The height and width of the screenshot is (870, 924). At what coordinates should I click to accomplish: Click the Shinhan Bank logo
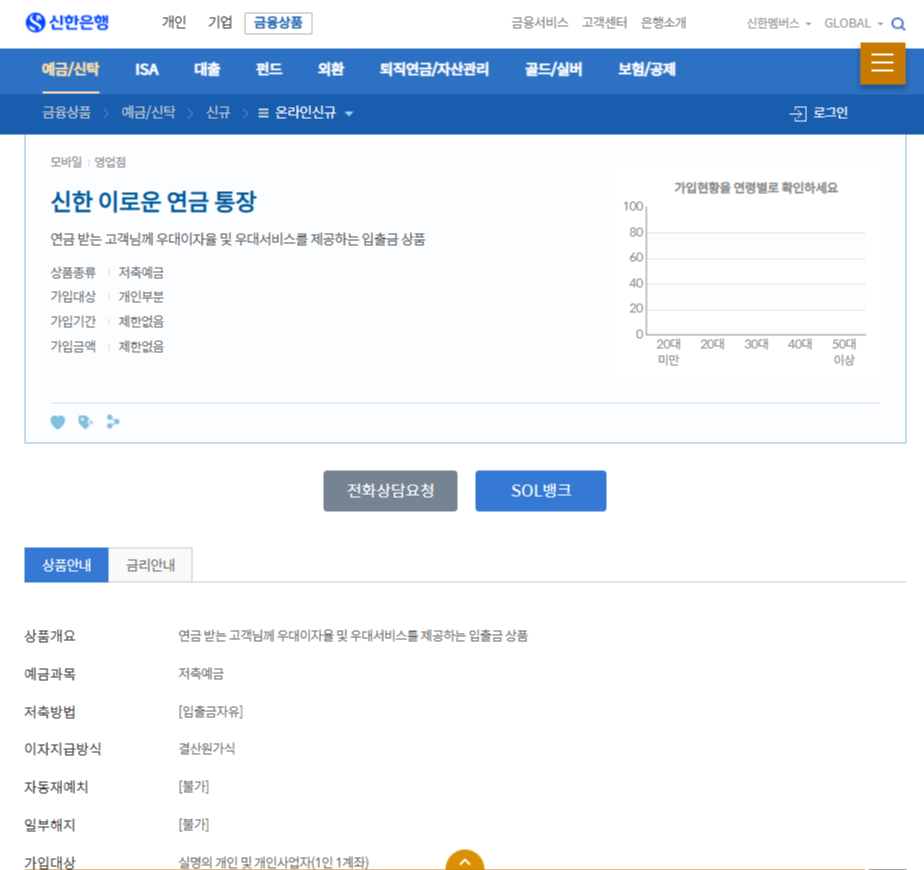[67, 22]
